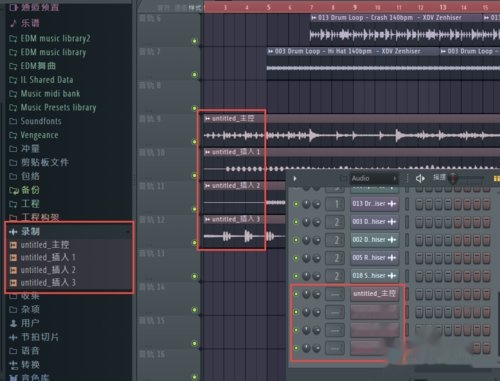The image size is (500, 381).
Task: Click the audio file icon beside untitled_插入 1
Action: tap(13, 258)
